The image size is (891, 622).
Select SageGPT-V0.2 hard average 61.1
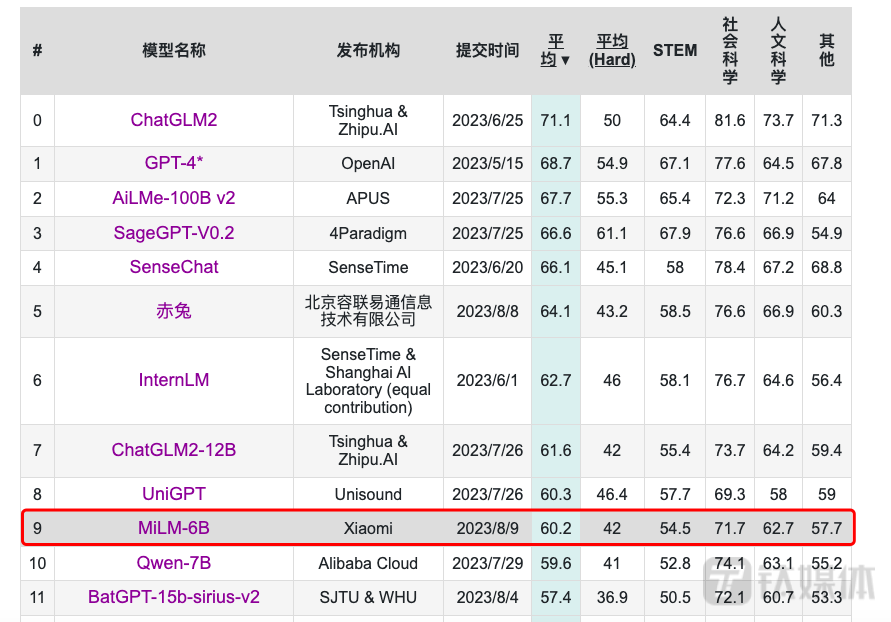point(612,233)
